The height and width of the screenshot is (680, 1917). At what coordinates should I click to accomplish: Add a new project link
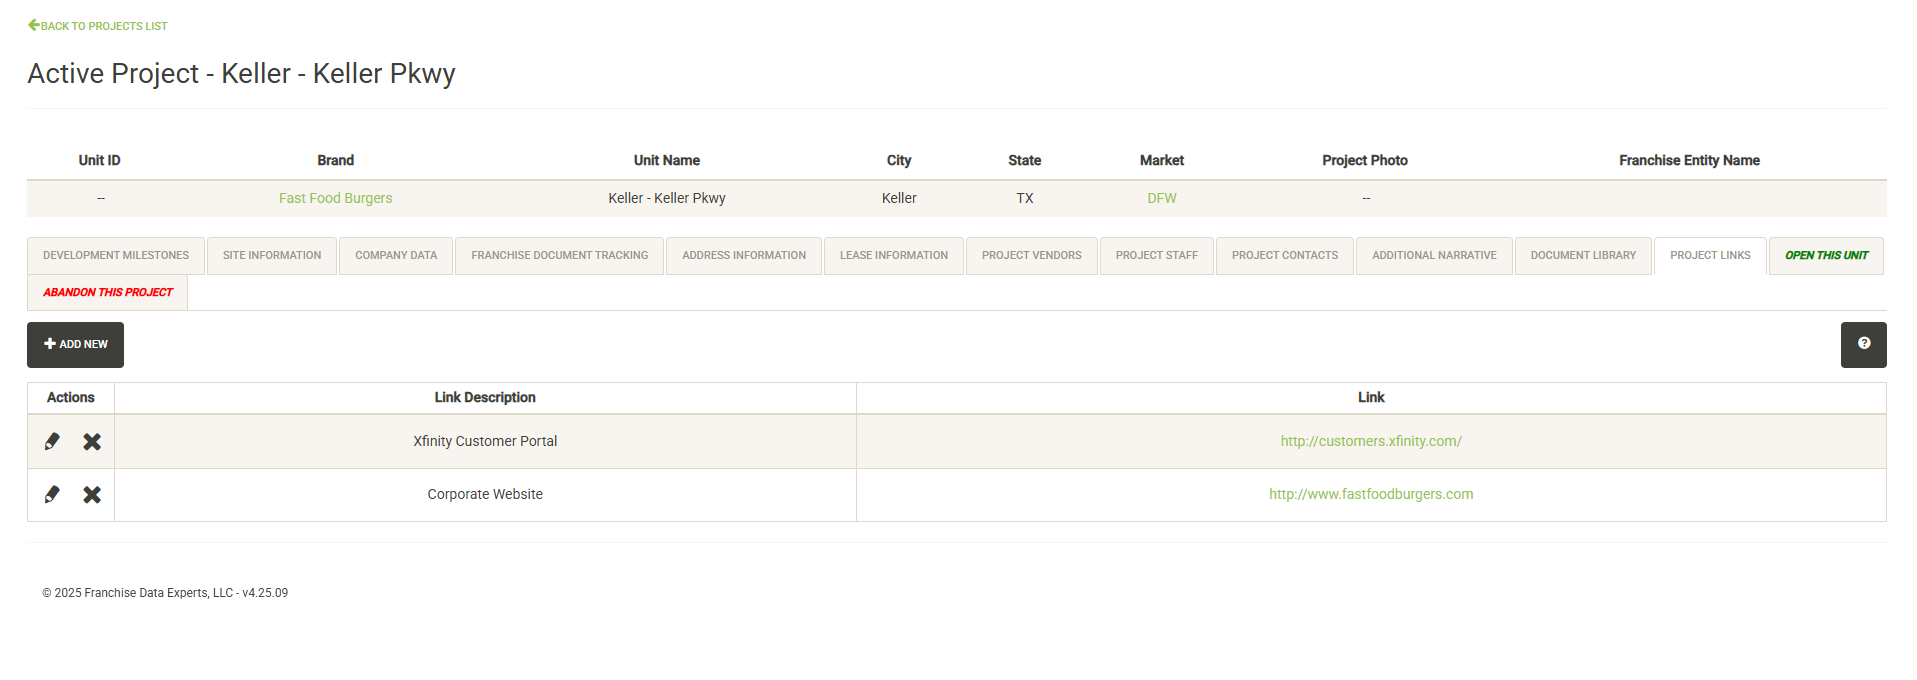pos(75,344)
